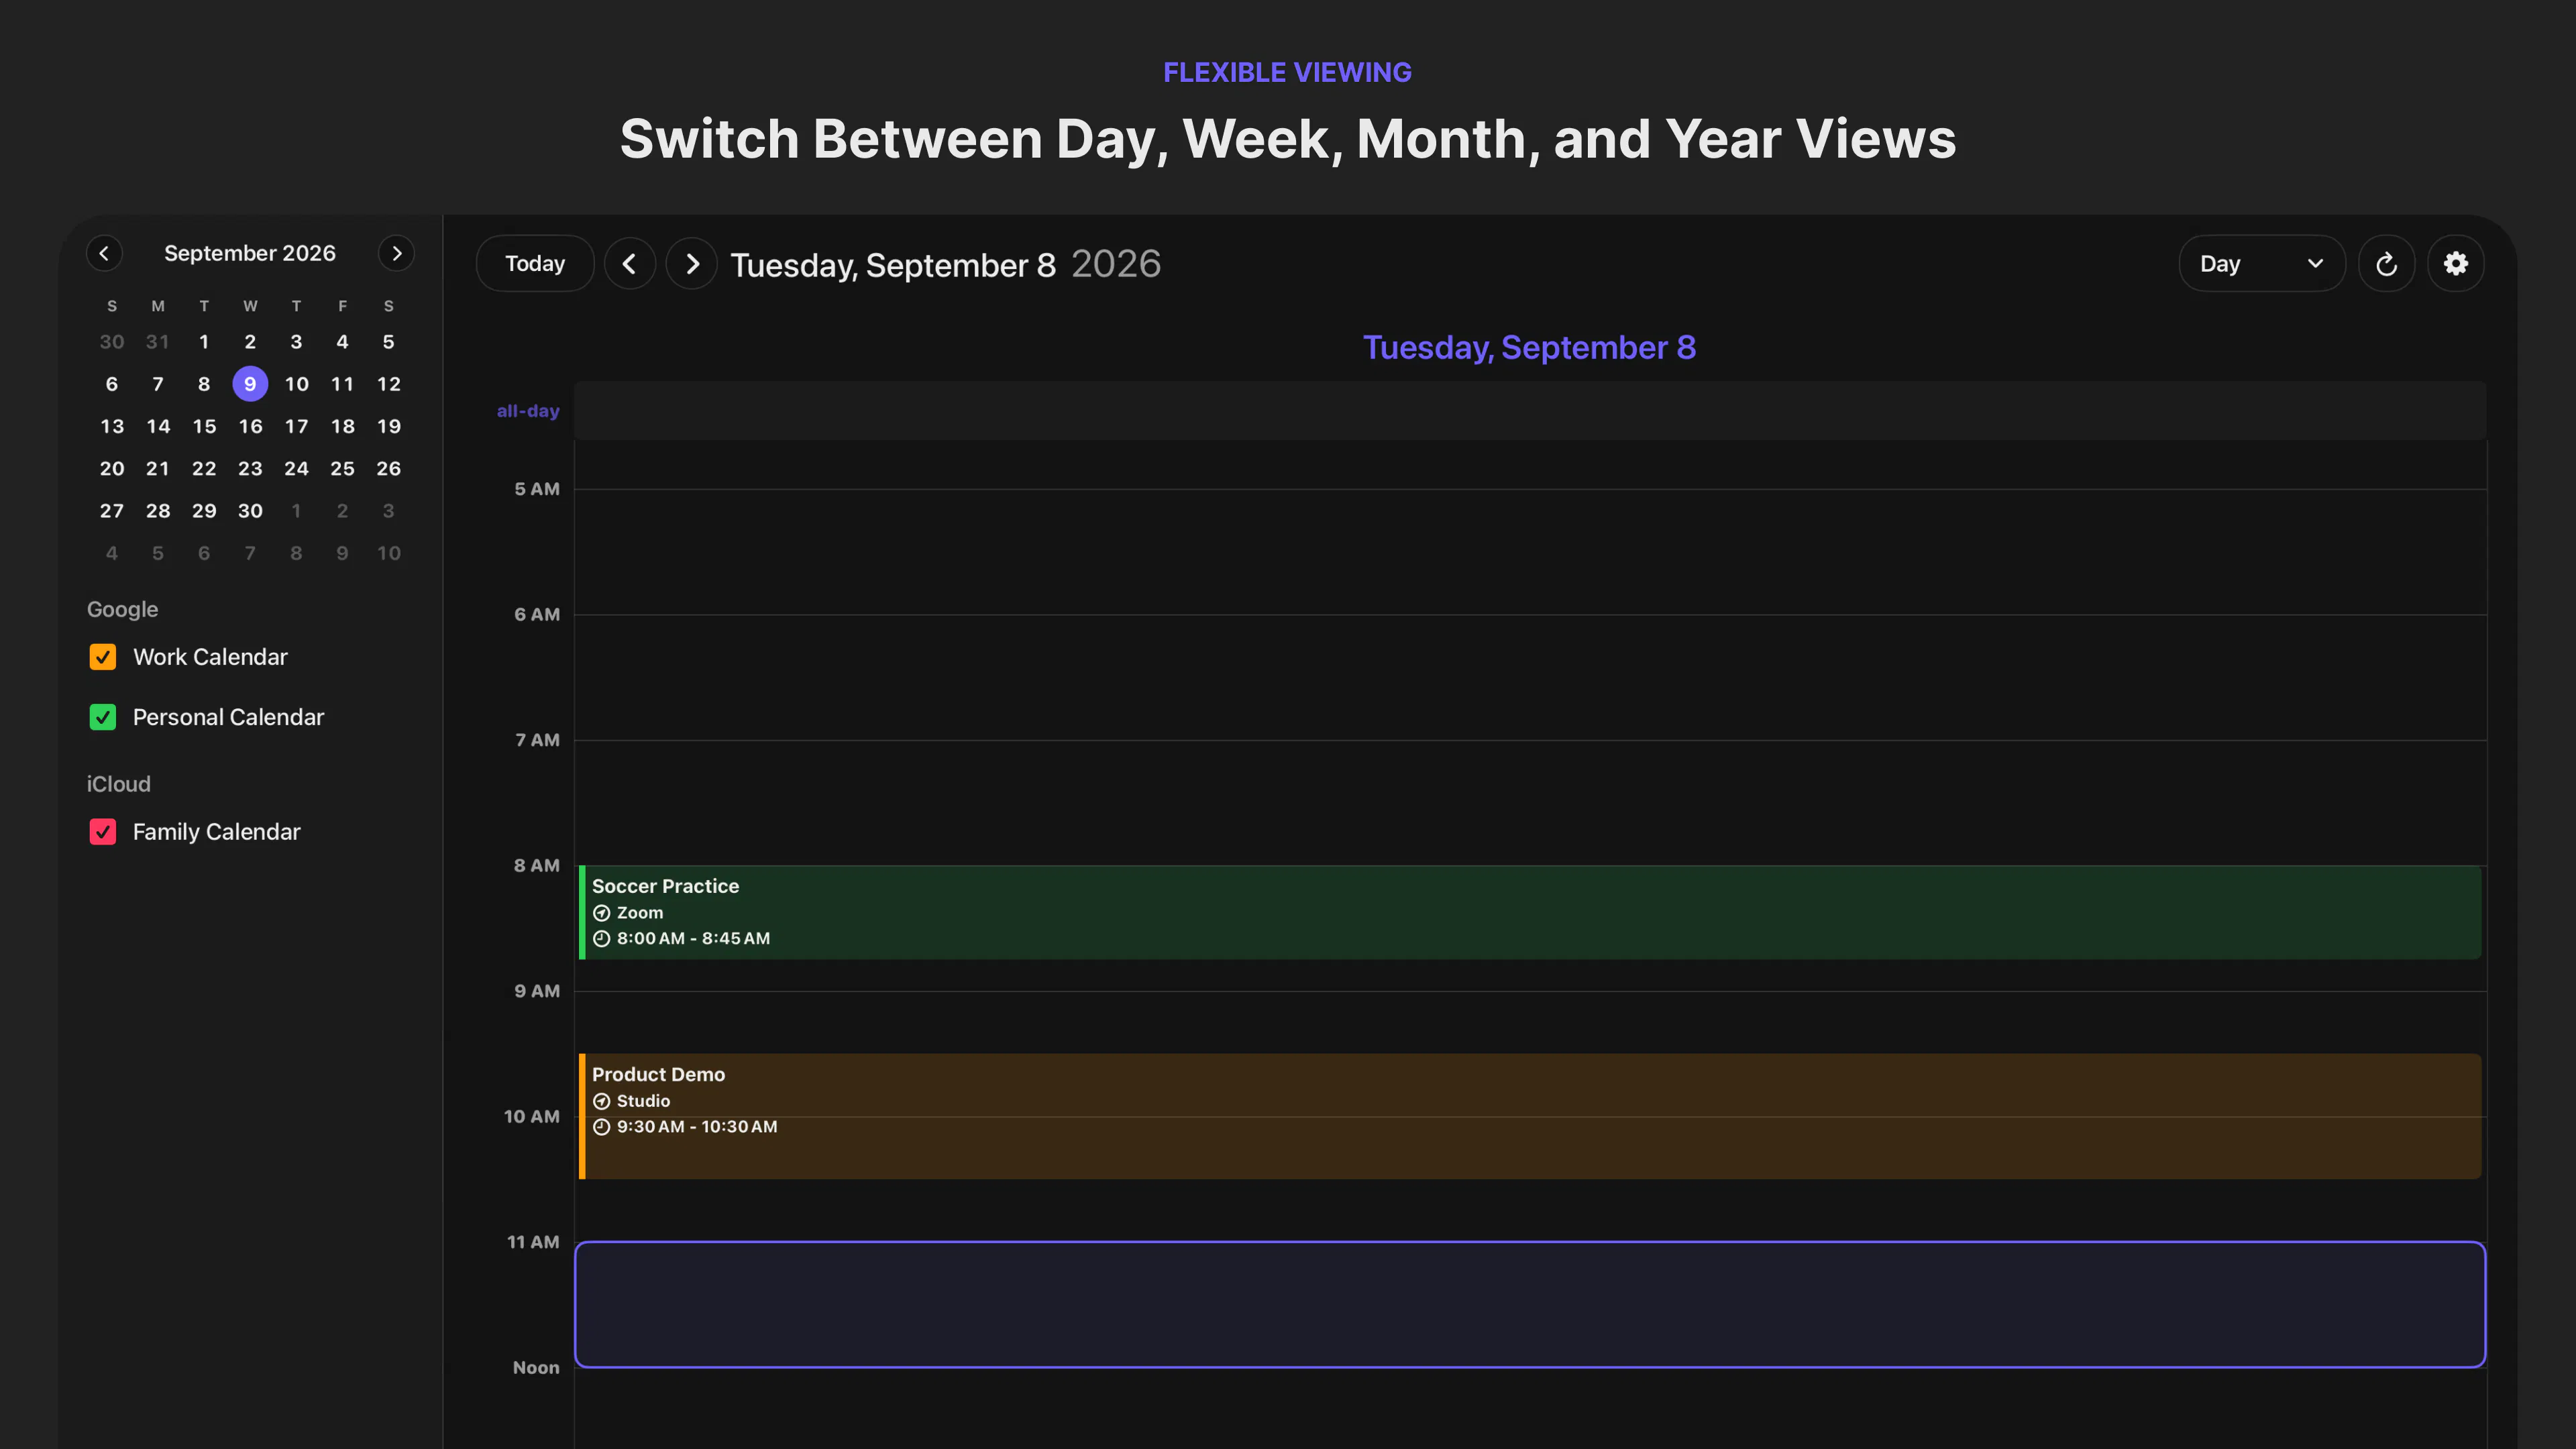Click the Google account section header
2576x1449 pixels.
point(122,609)
